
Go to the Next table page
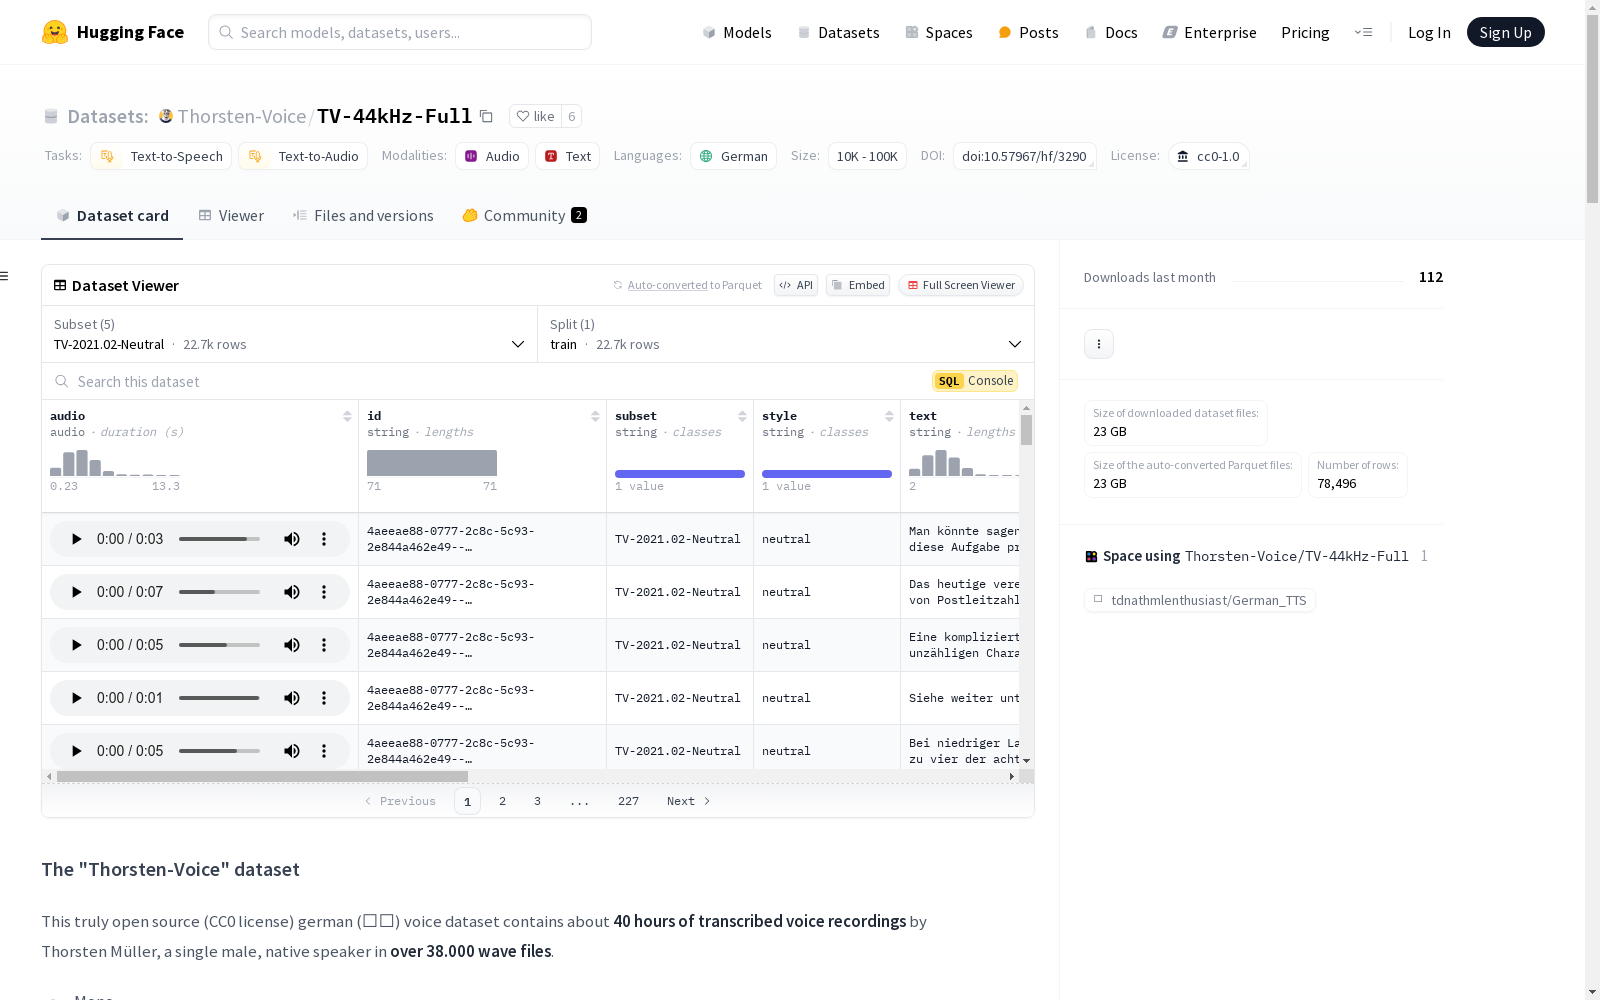coord(689,801)
